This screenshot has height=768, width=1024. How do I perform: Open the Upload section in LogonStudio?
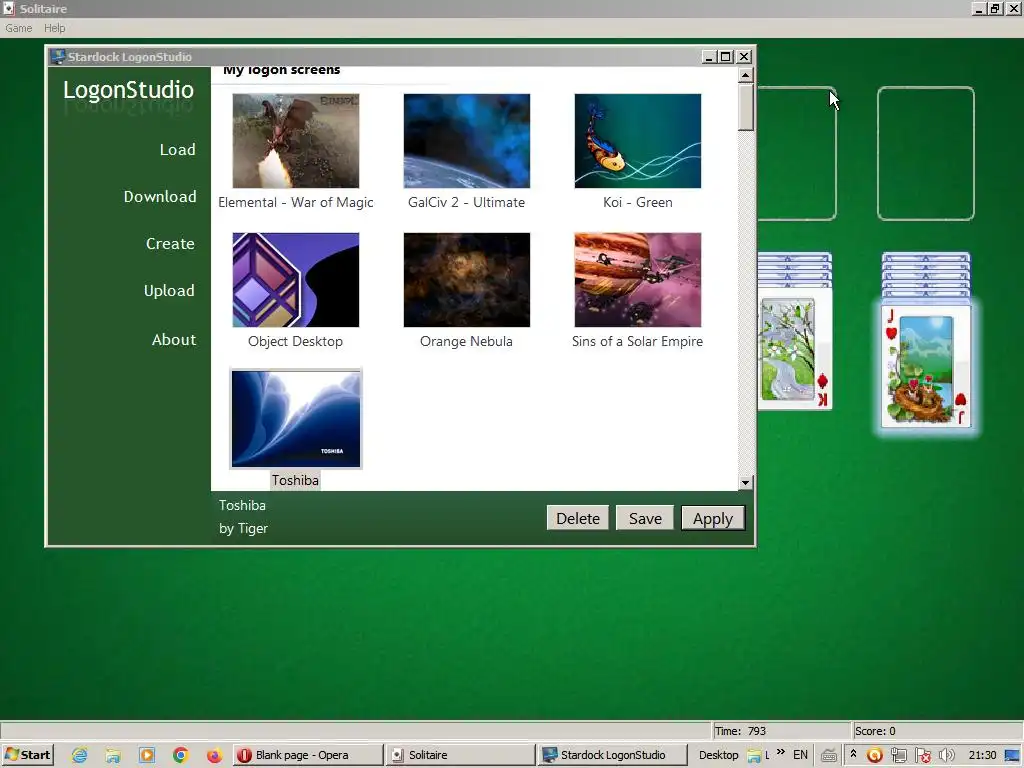(169, 291)
